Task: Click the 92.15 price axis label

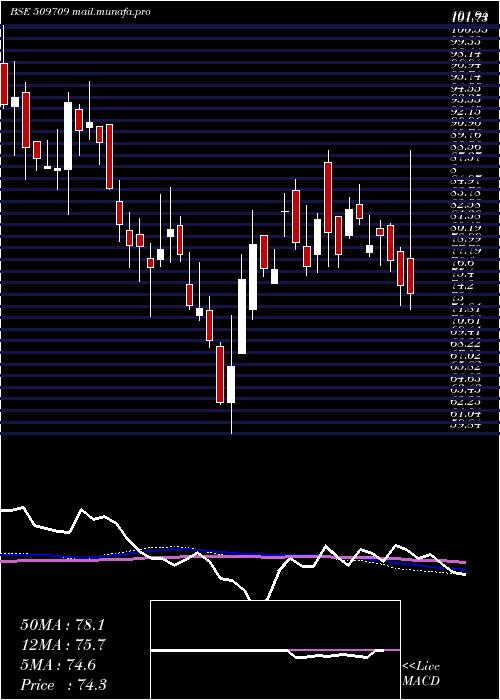Action: (466, 111)
